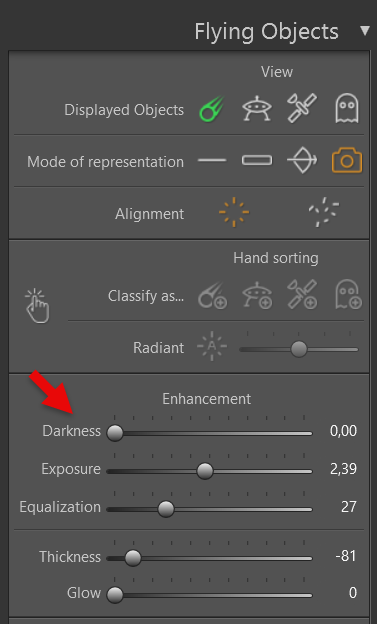Show ghost objects in Displayed Objects
The width and height of the screenshot is (377, 624).
[347, 108]
